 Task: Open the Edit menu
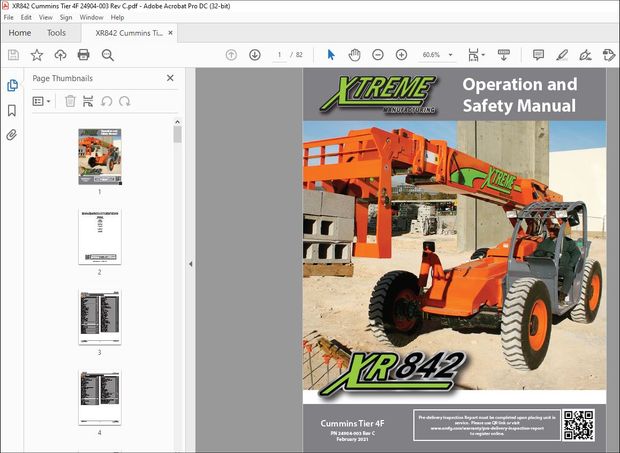coord(26,17)
